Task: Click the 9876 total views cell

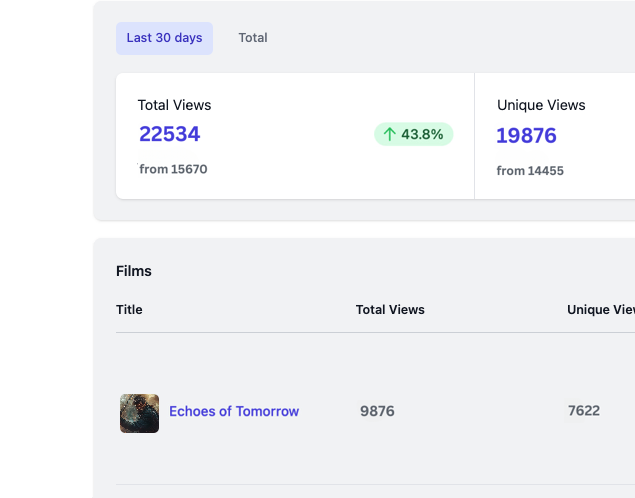Action: pos(377,411)
